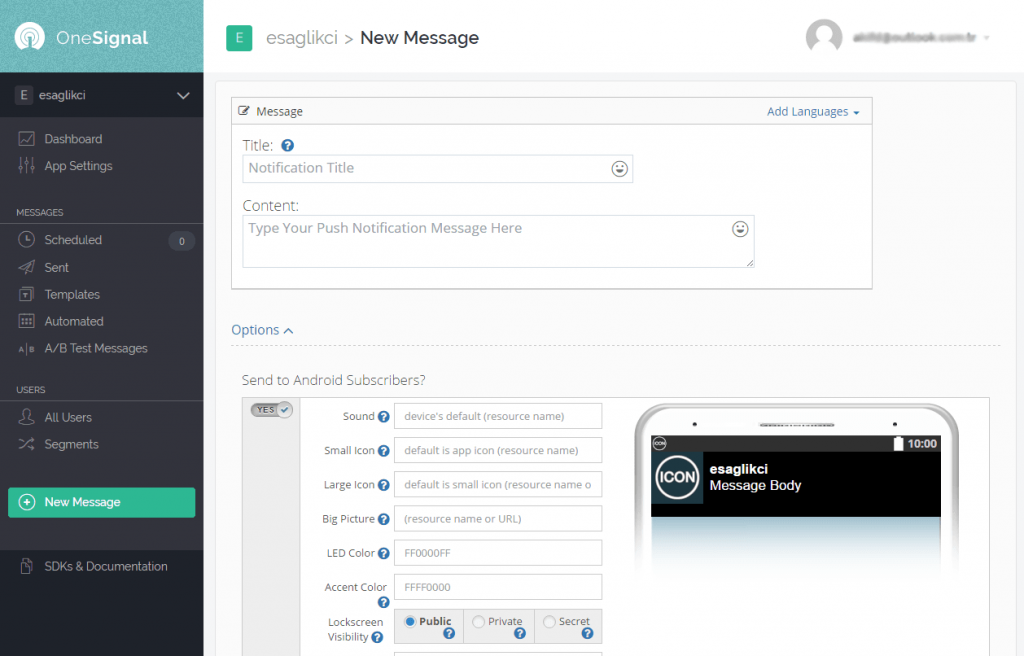Screen dimensions: 1024x656
Task: Click the Large Icon resource field
Action: pyautogui.click(x=498, y=485)
